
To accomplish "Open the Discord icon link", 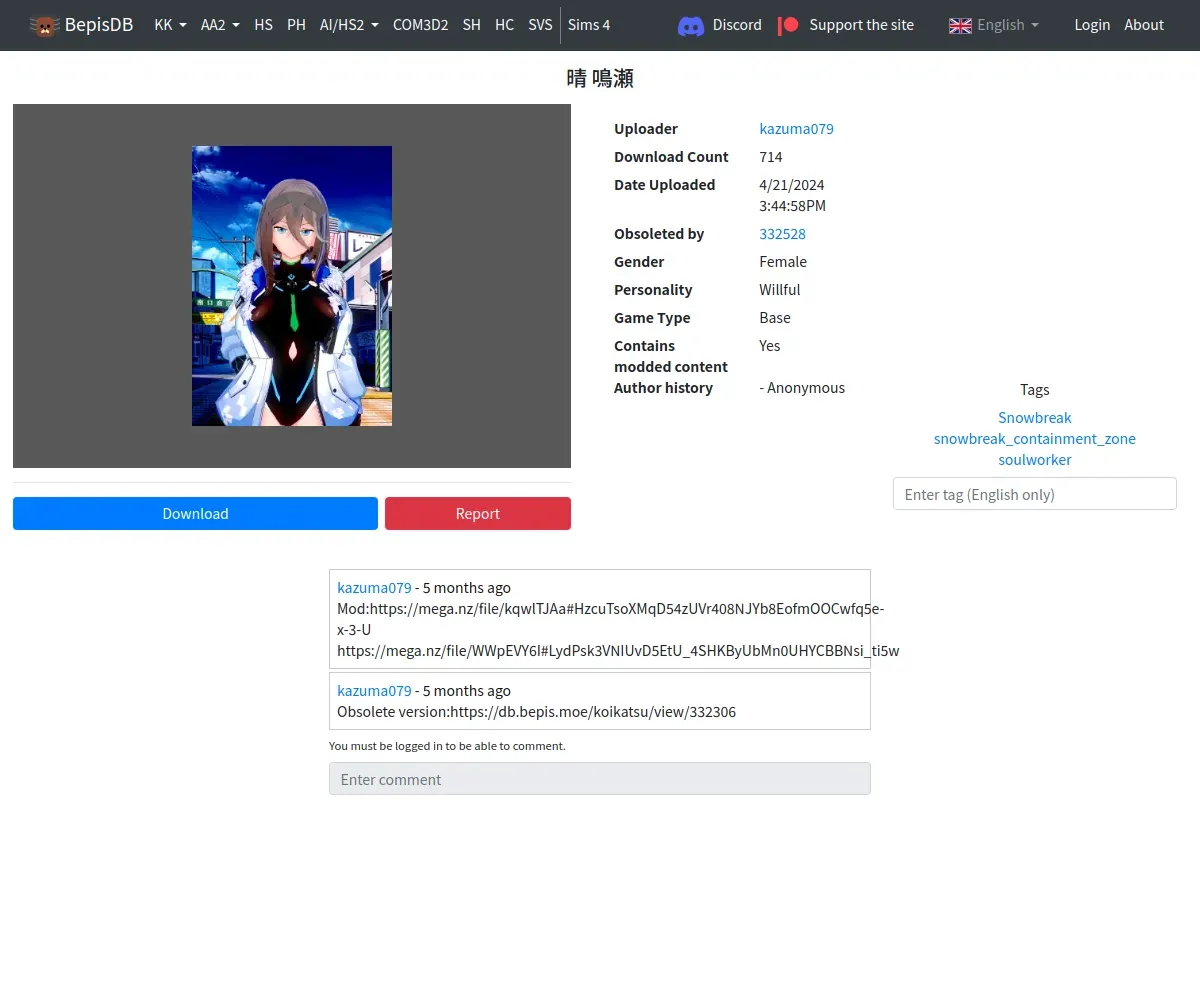I will click(x=691, y=25).
